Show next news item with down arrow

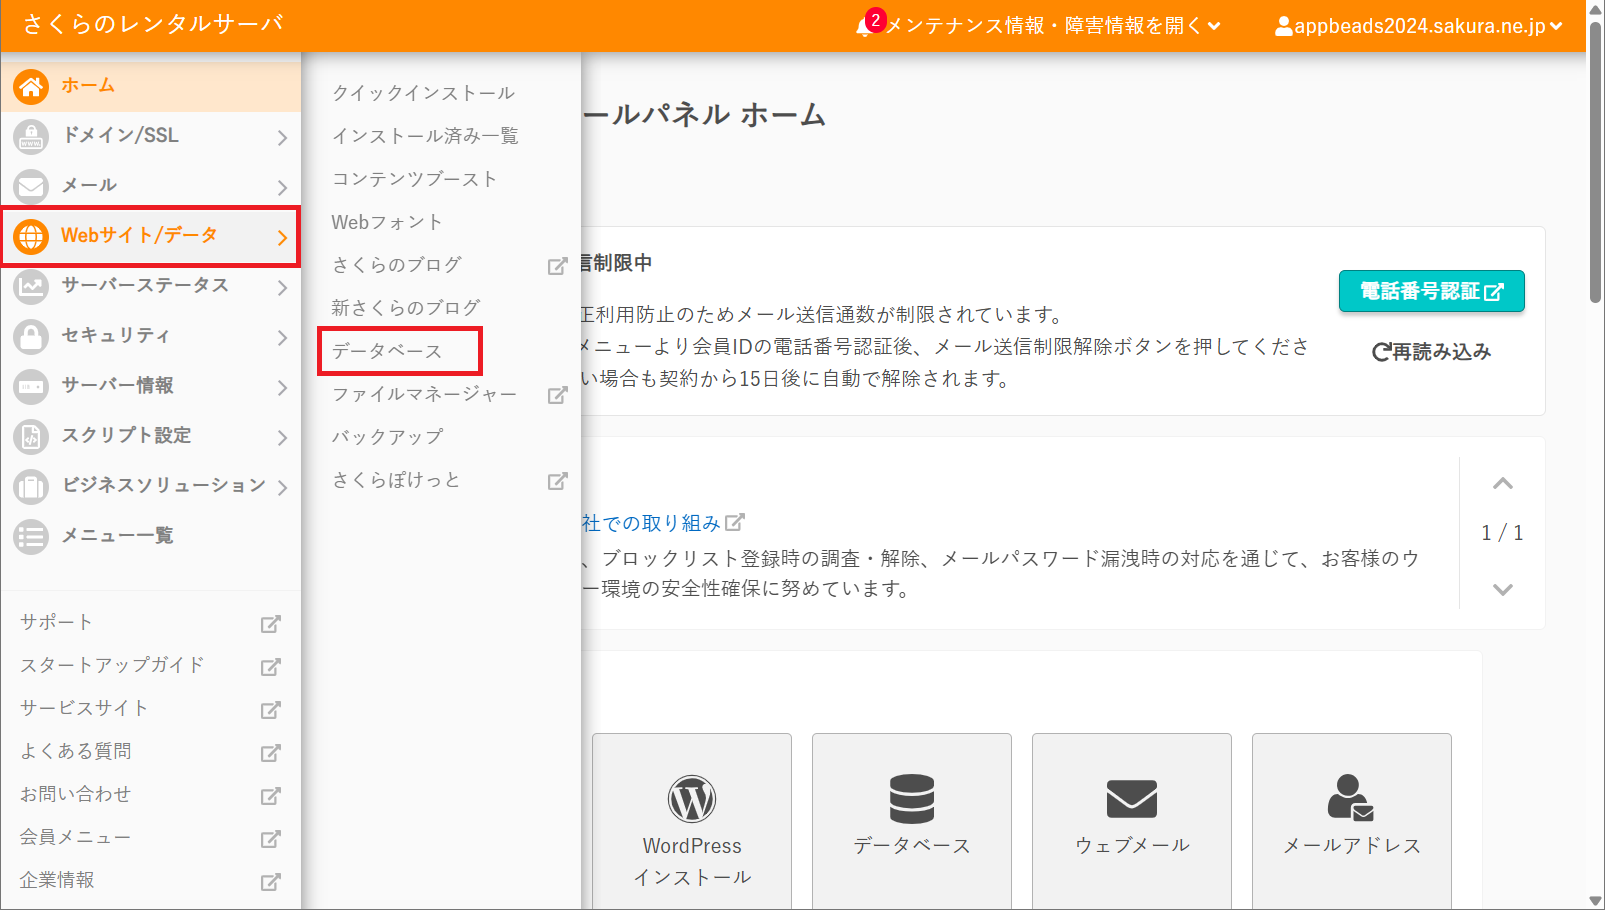coord(1502,590)
